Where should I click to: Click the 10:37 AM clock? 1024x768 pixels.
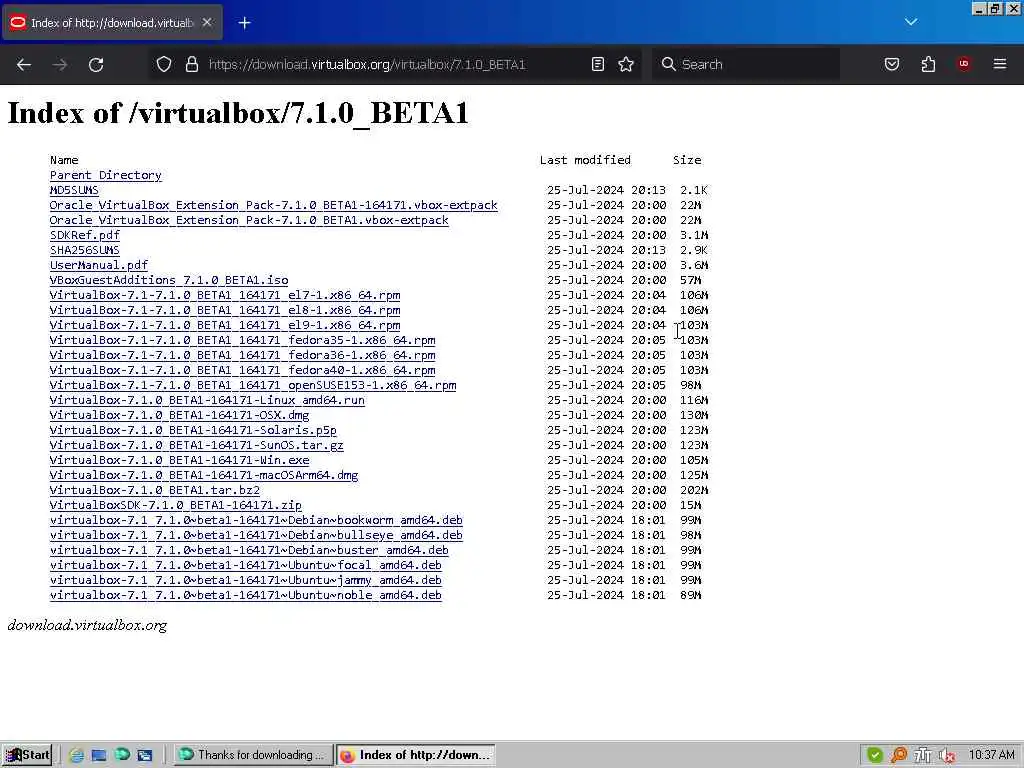(991, 755)
